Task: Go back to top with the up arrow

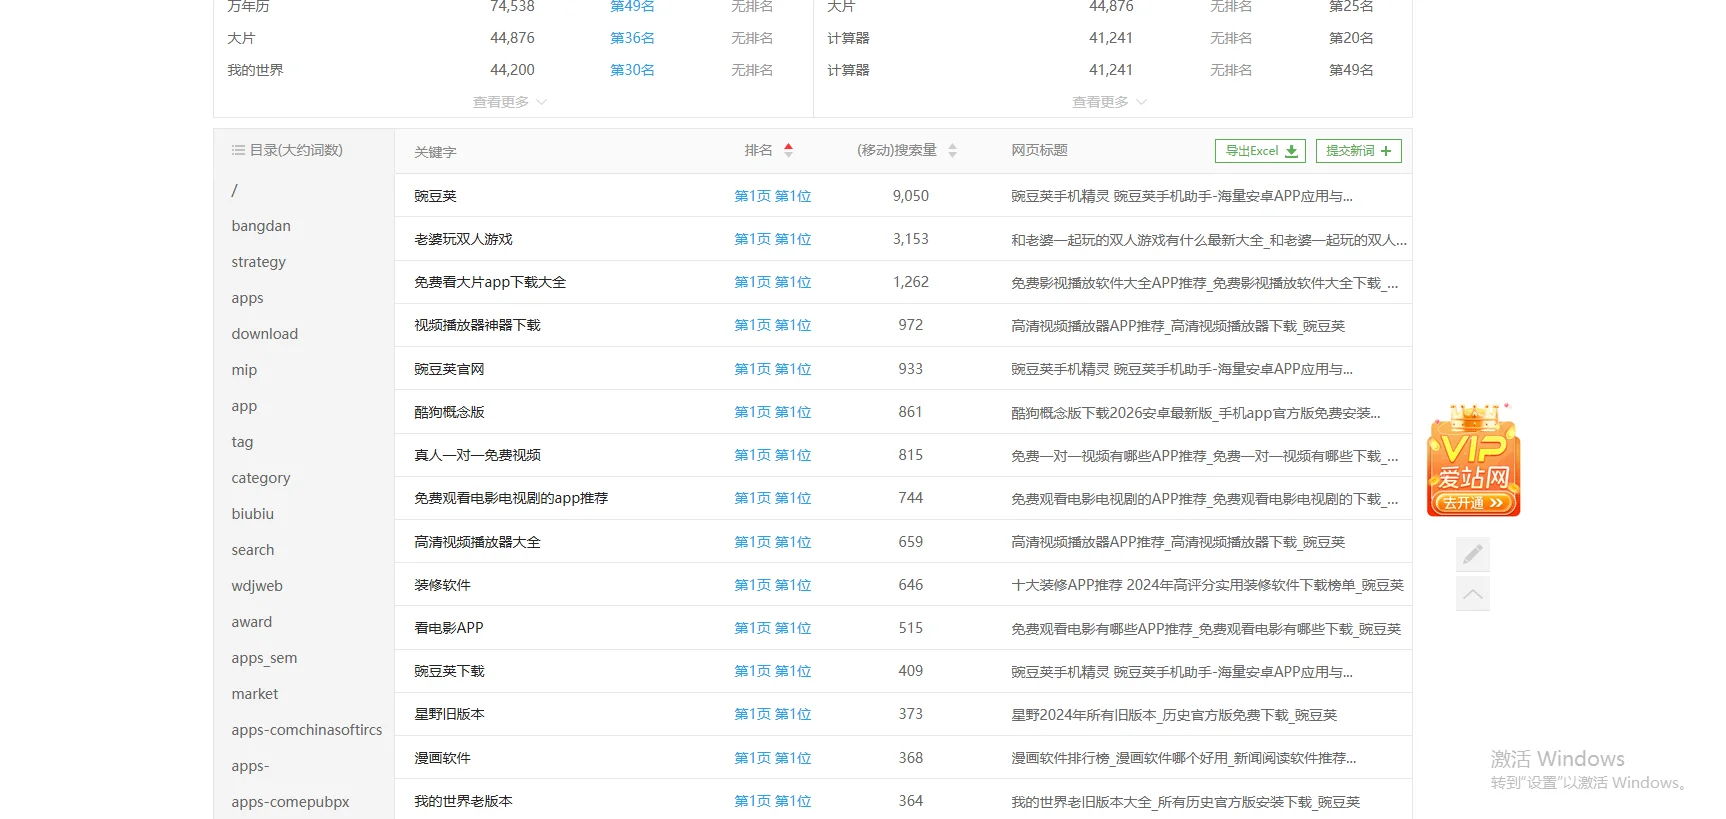Action: coord(1473,594)
